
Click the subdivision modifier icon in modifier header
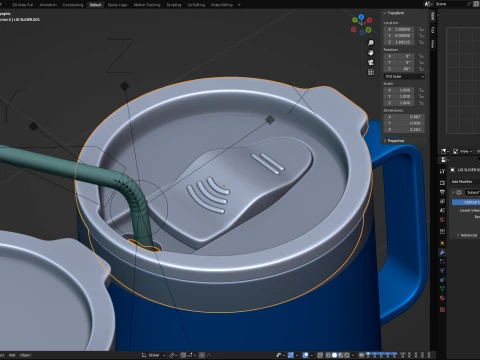(459, 192)
